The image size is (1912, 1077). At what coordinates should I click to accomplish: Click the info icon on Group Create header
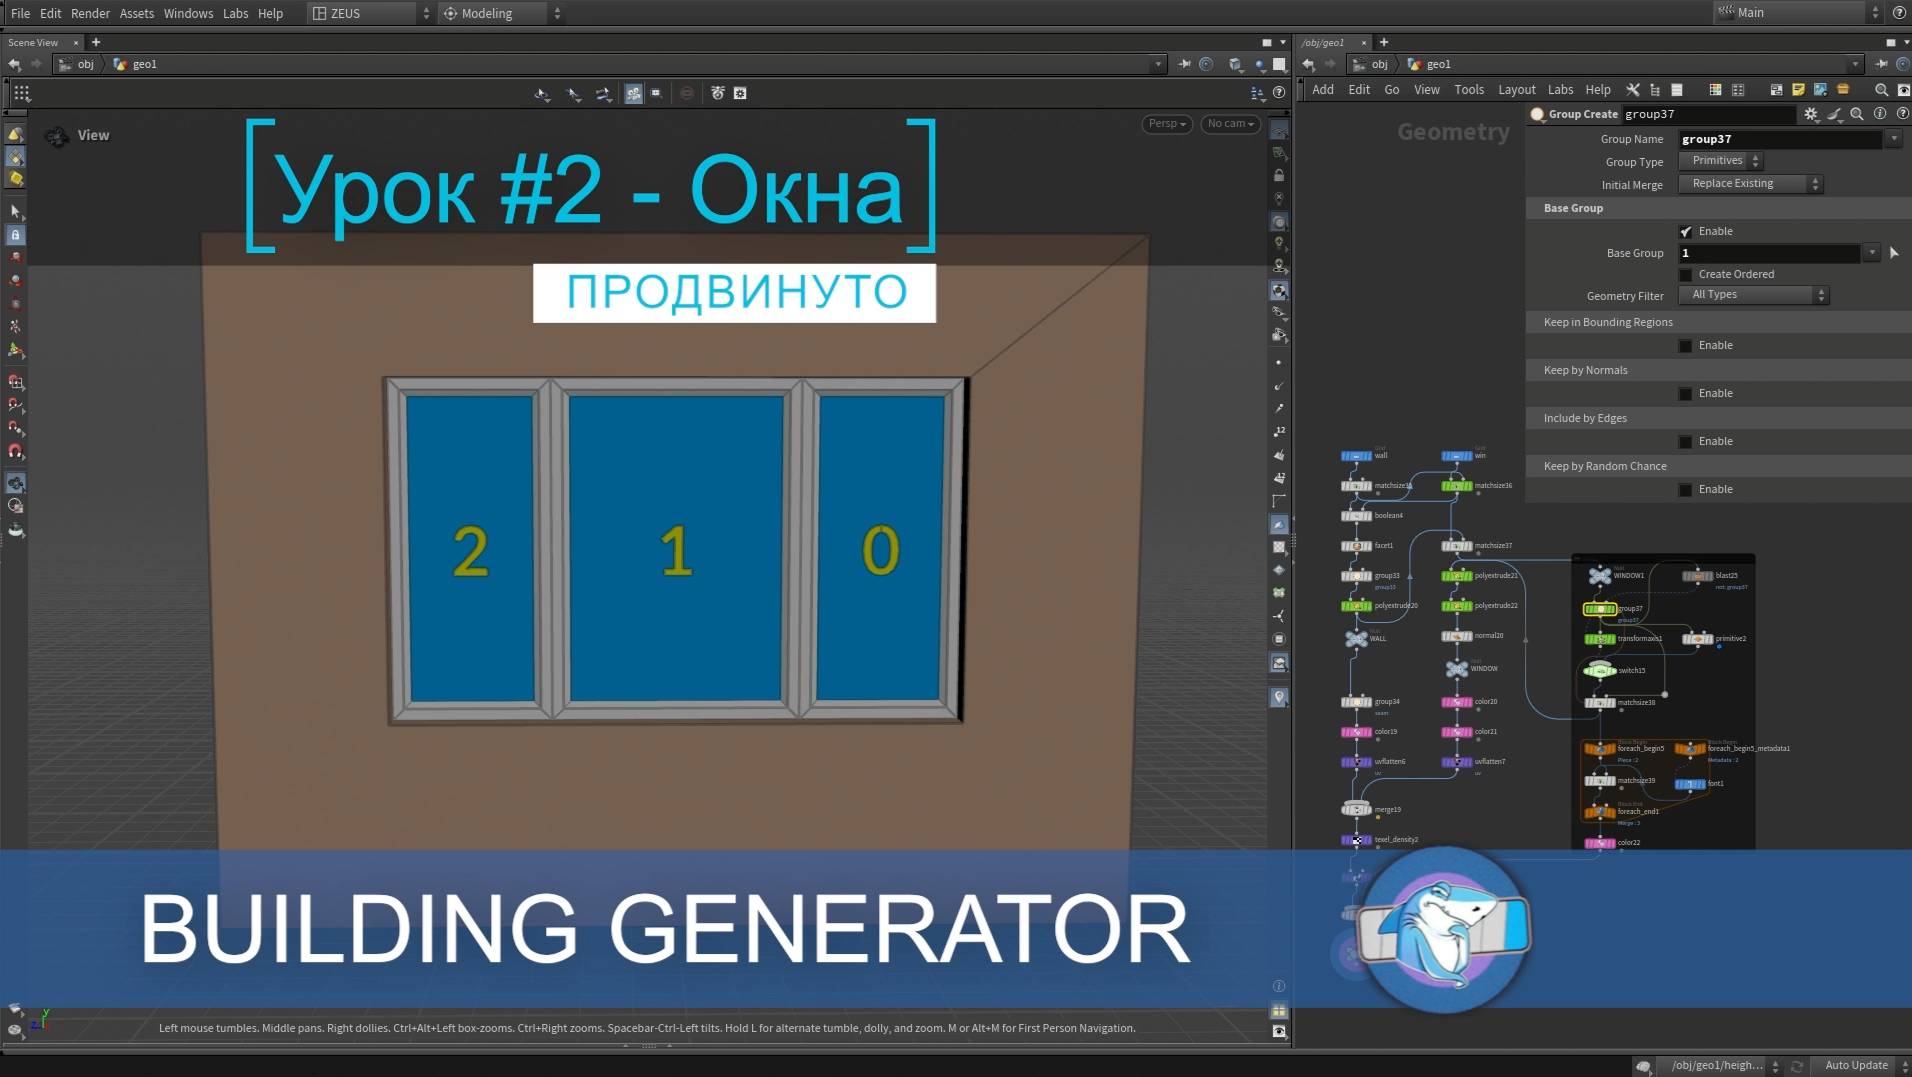click(1881, 113)
